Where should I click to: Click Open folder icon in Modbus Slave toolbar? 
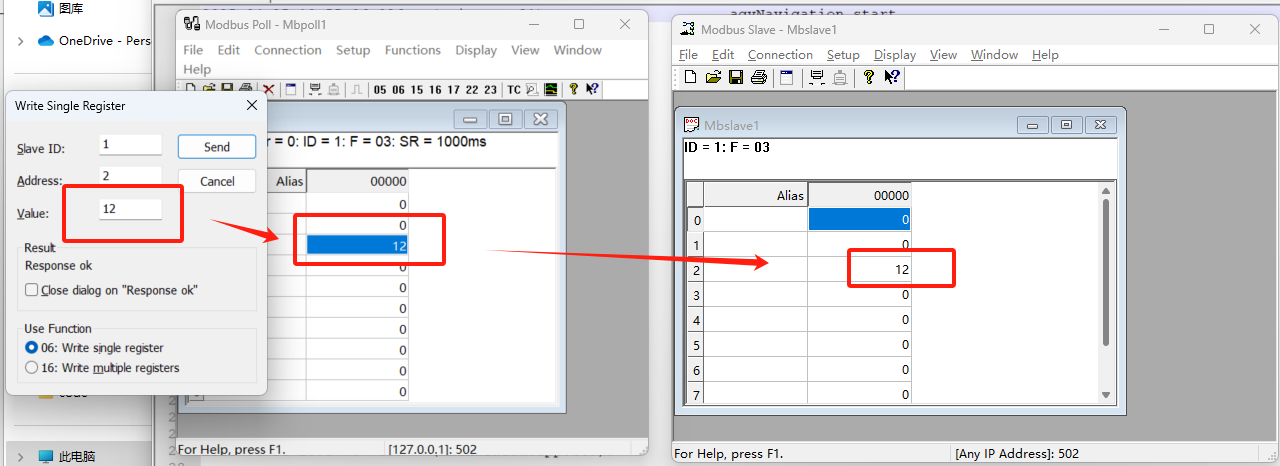click(713, 77)
